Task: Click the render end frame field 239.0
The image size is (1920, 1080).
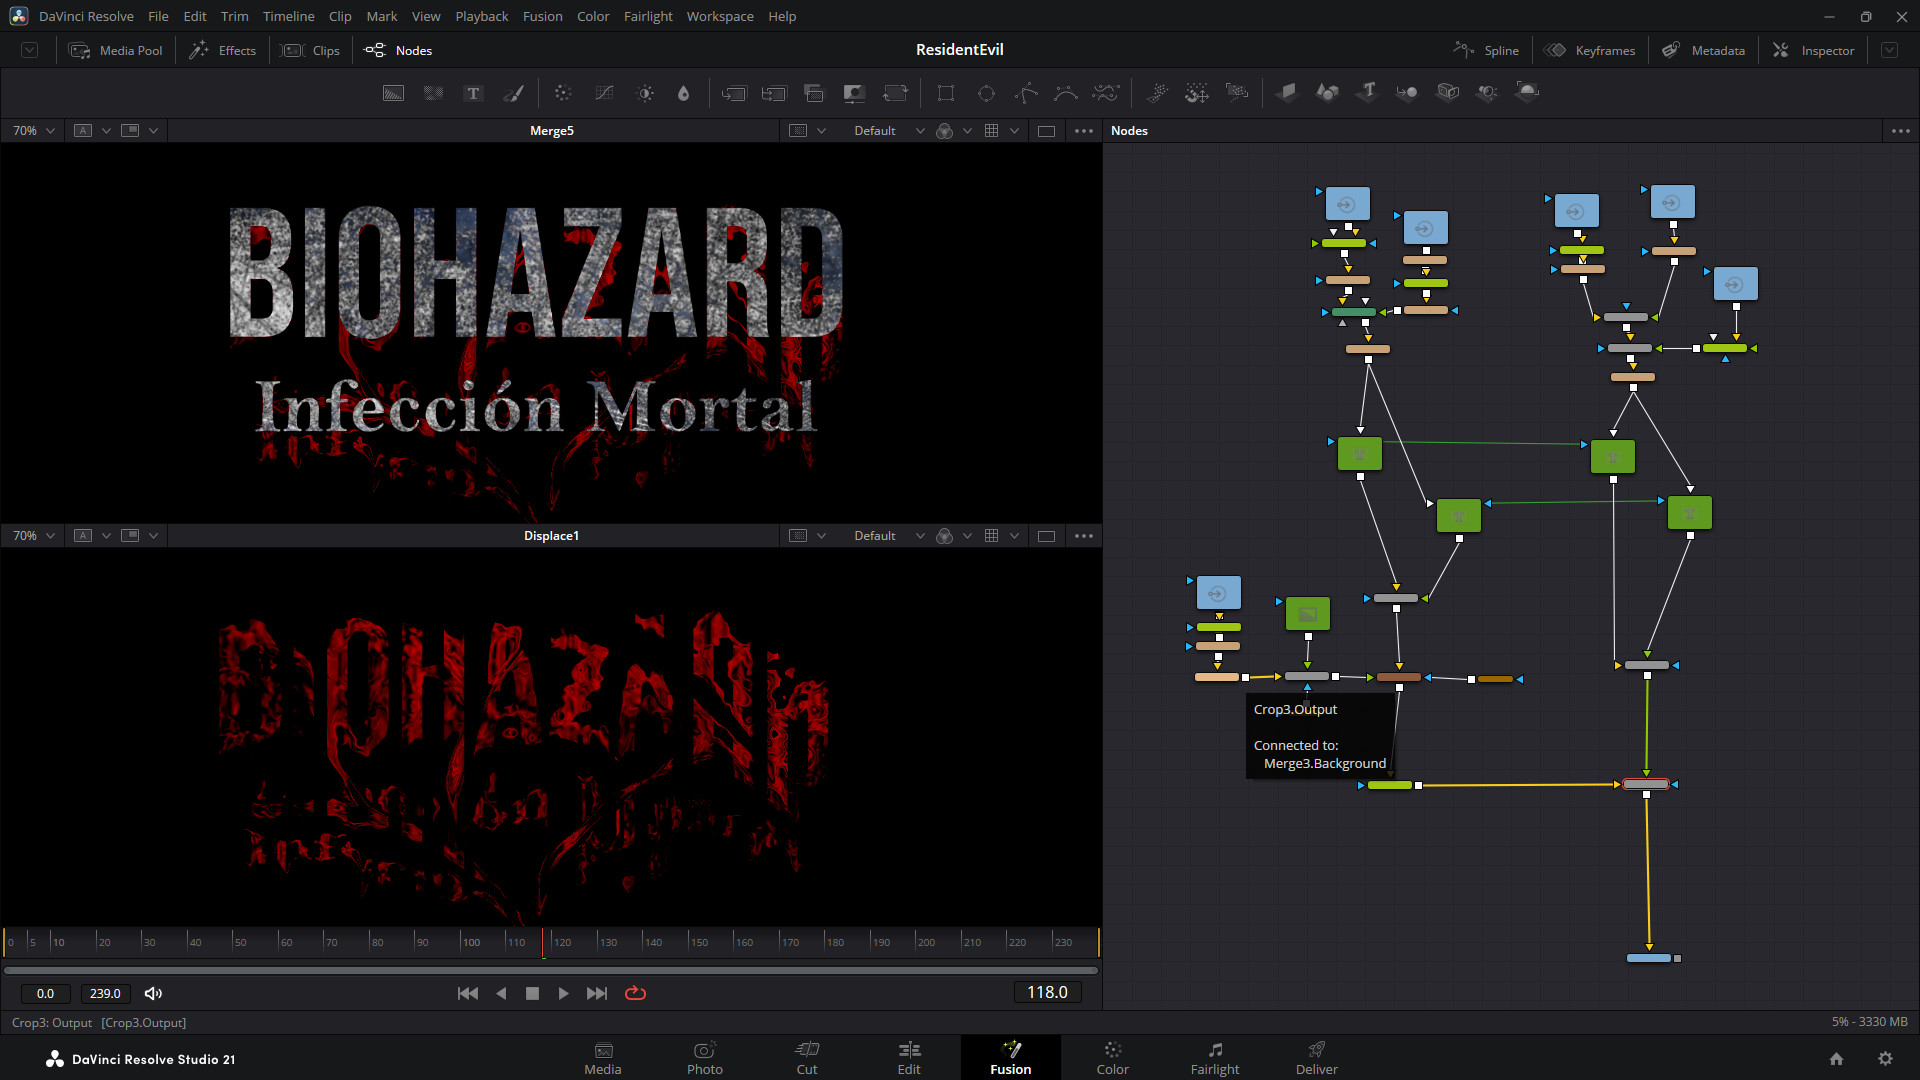Action: point(105,993)
